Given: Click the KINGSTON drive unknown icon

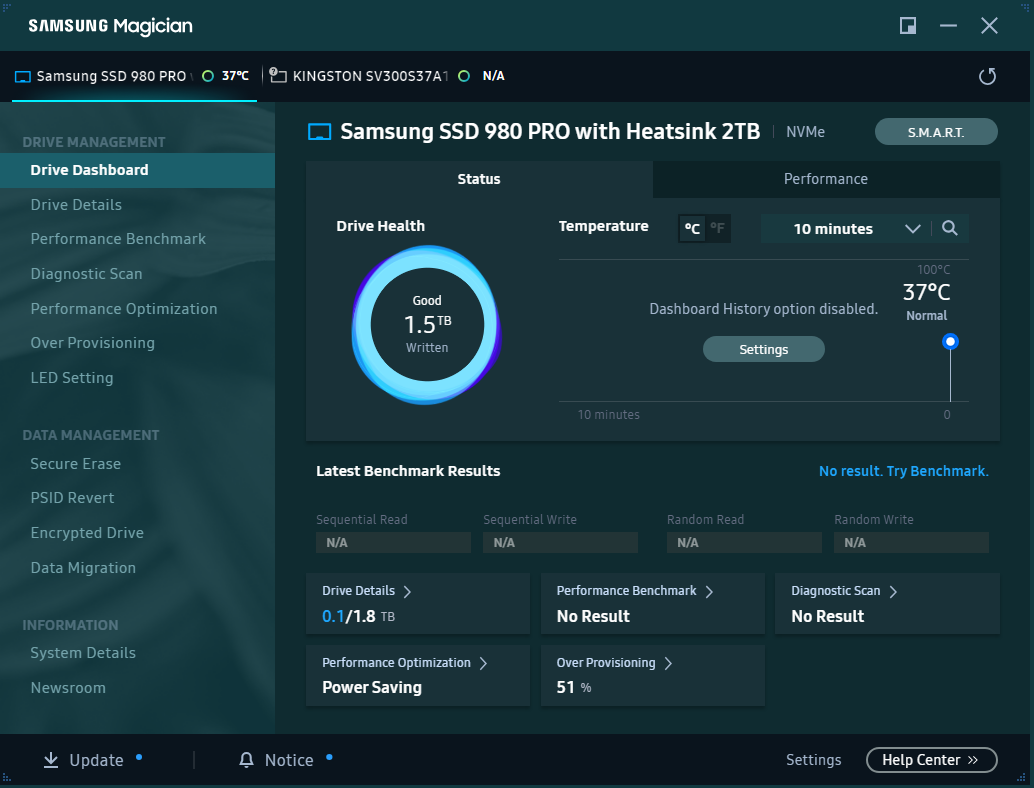Looking at the screenshot, I should [x=278, y=75].
